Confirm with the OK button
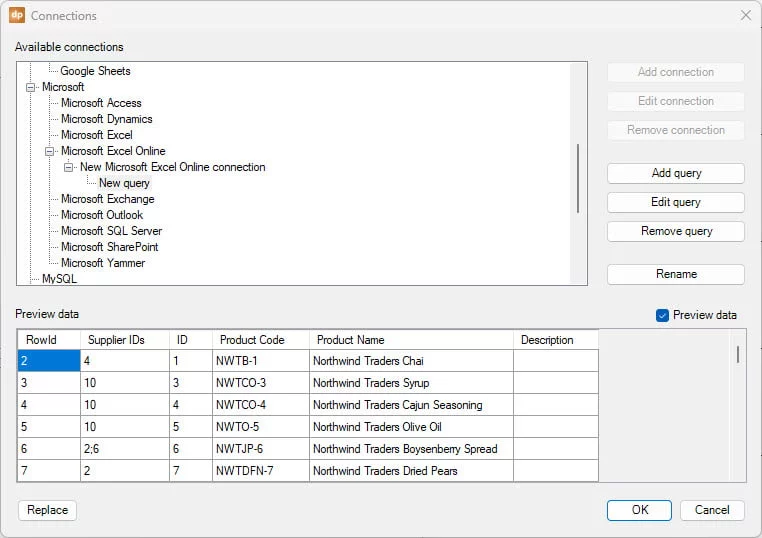This screenshot has width=762, height=538. pyautogui.click(x=639, y=510)
